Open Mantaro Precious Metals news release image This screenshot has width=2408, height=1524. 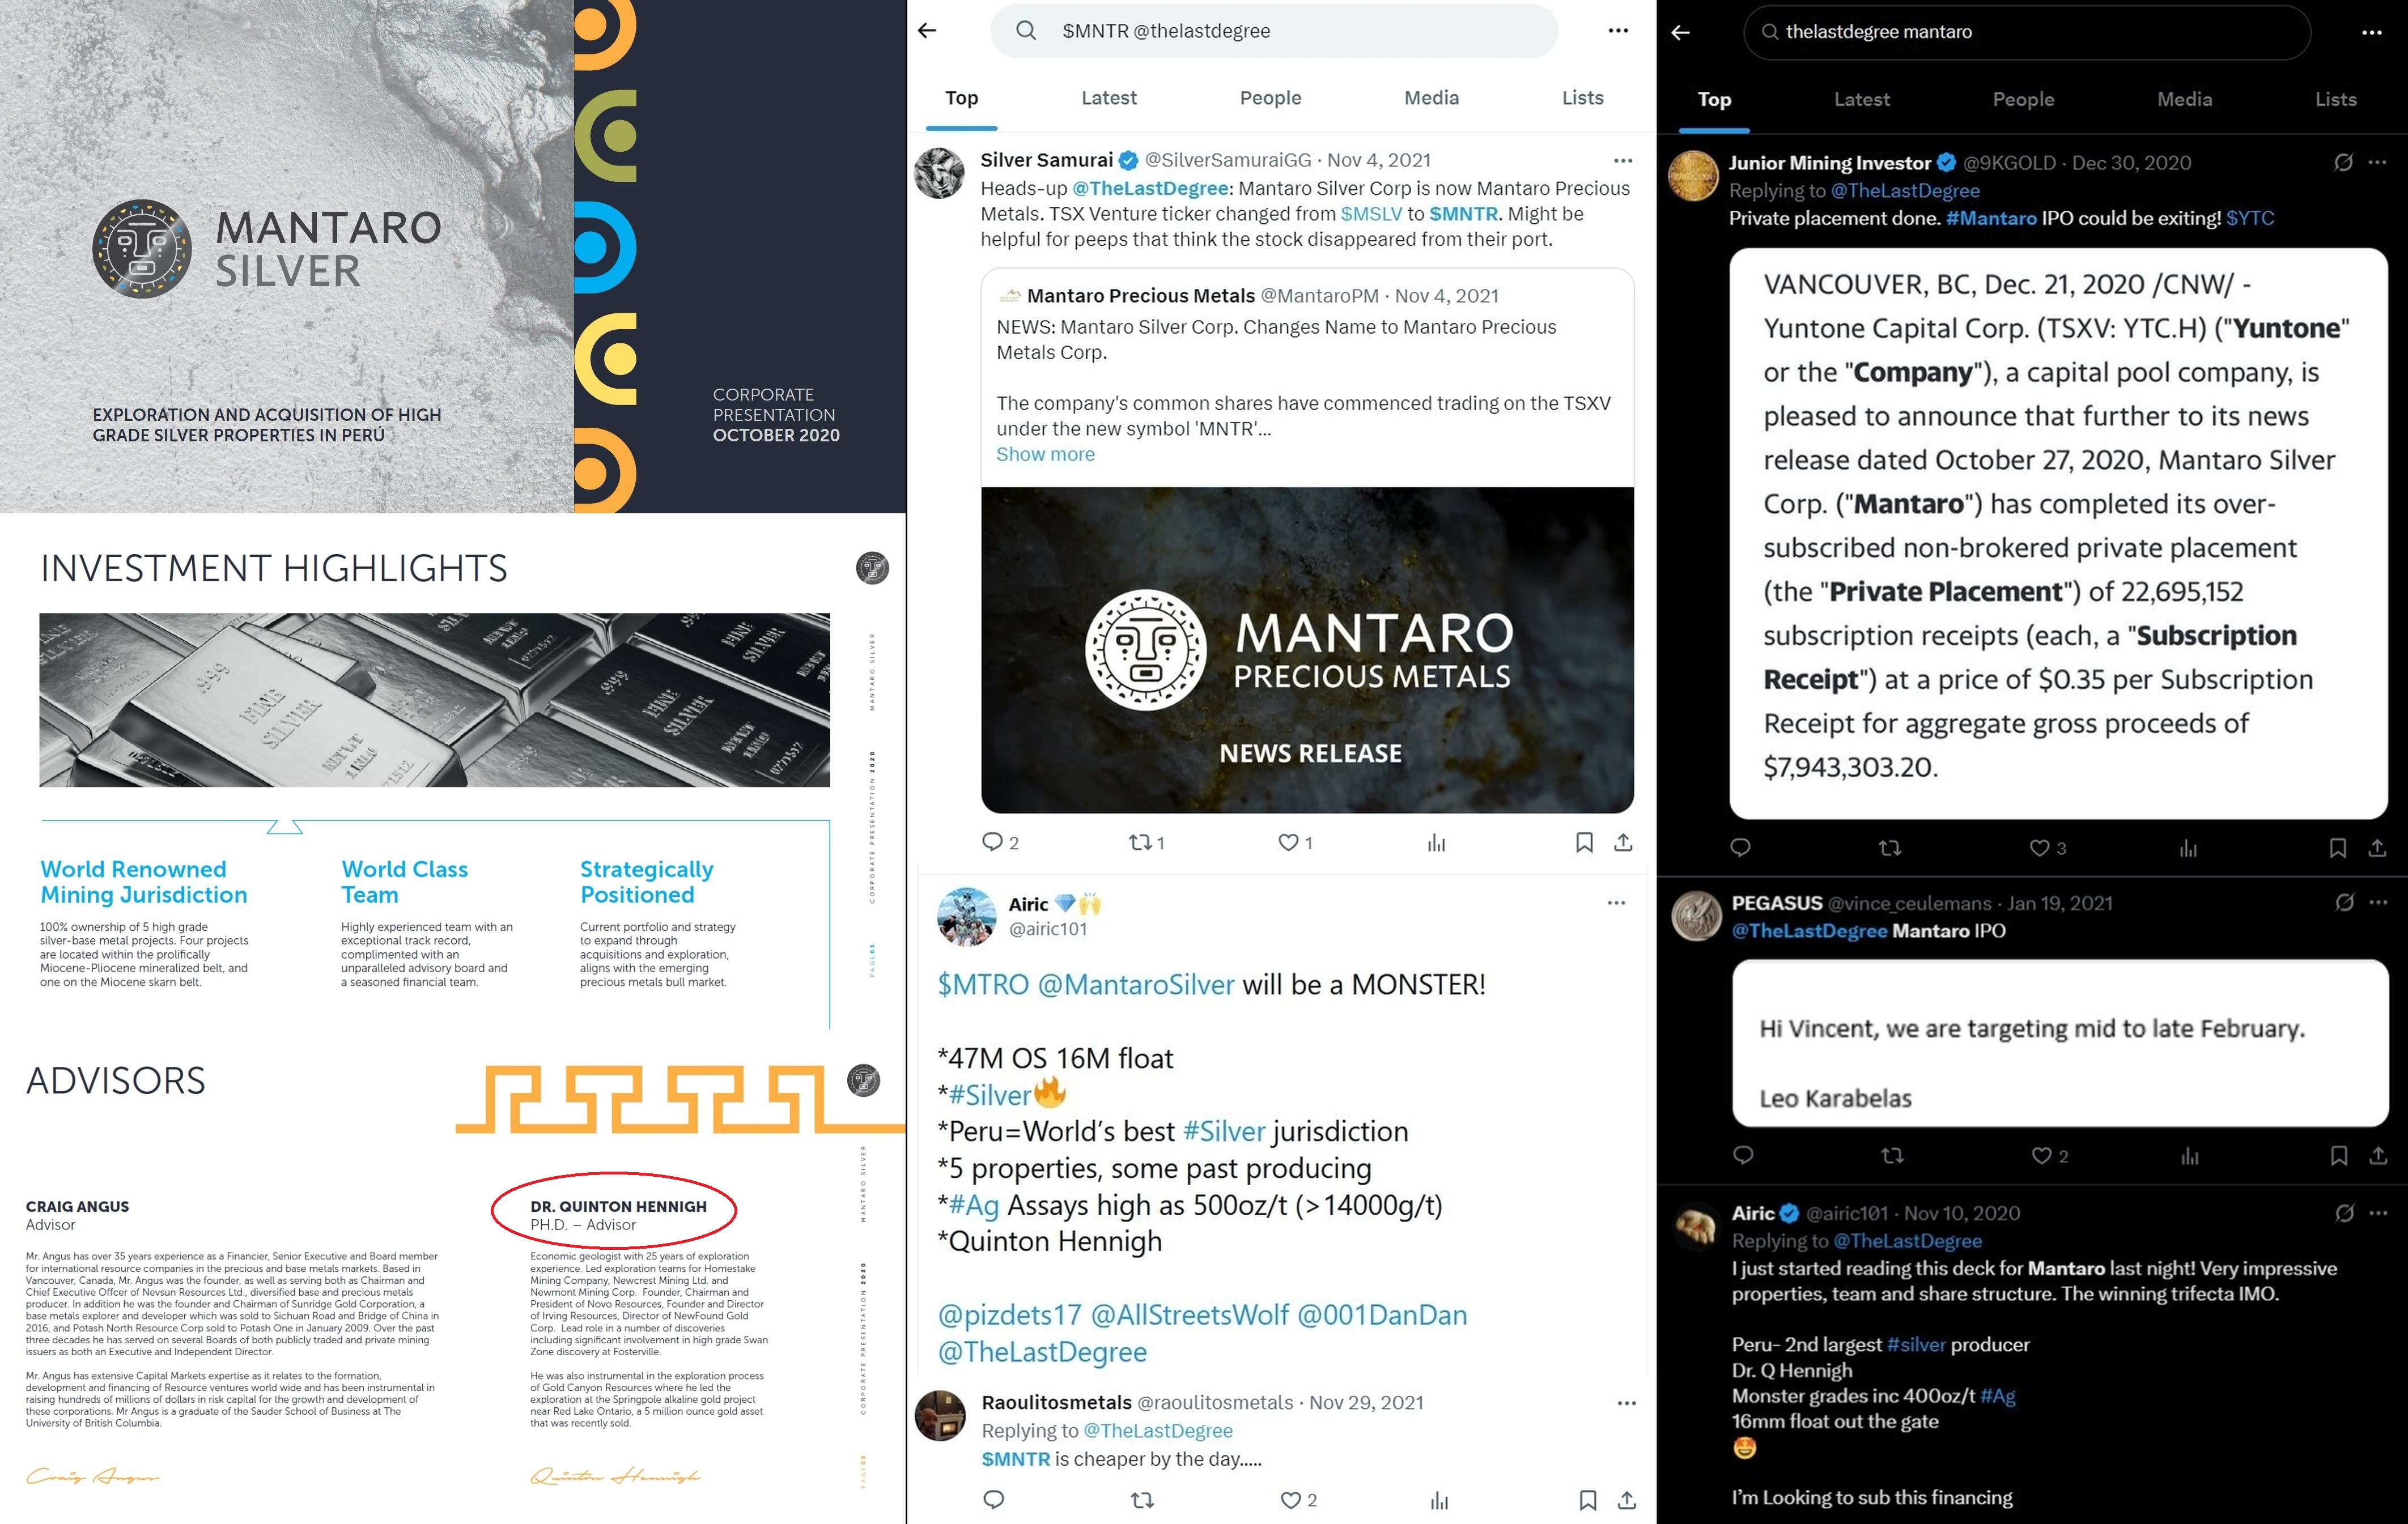[x=1307, y=650]
